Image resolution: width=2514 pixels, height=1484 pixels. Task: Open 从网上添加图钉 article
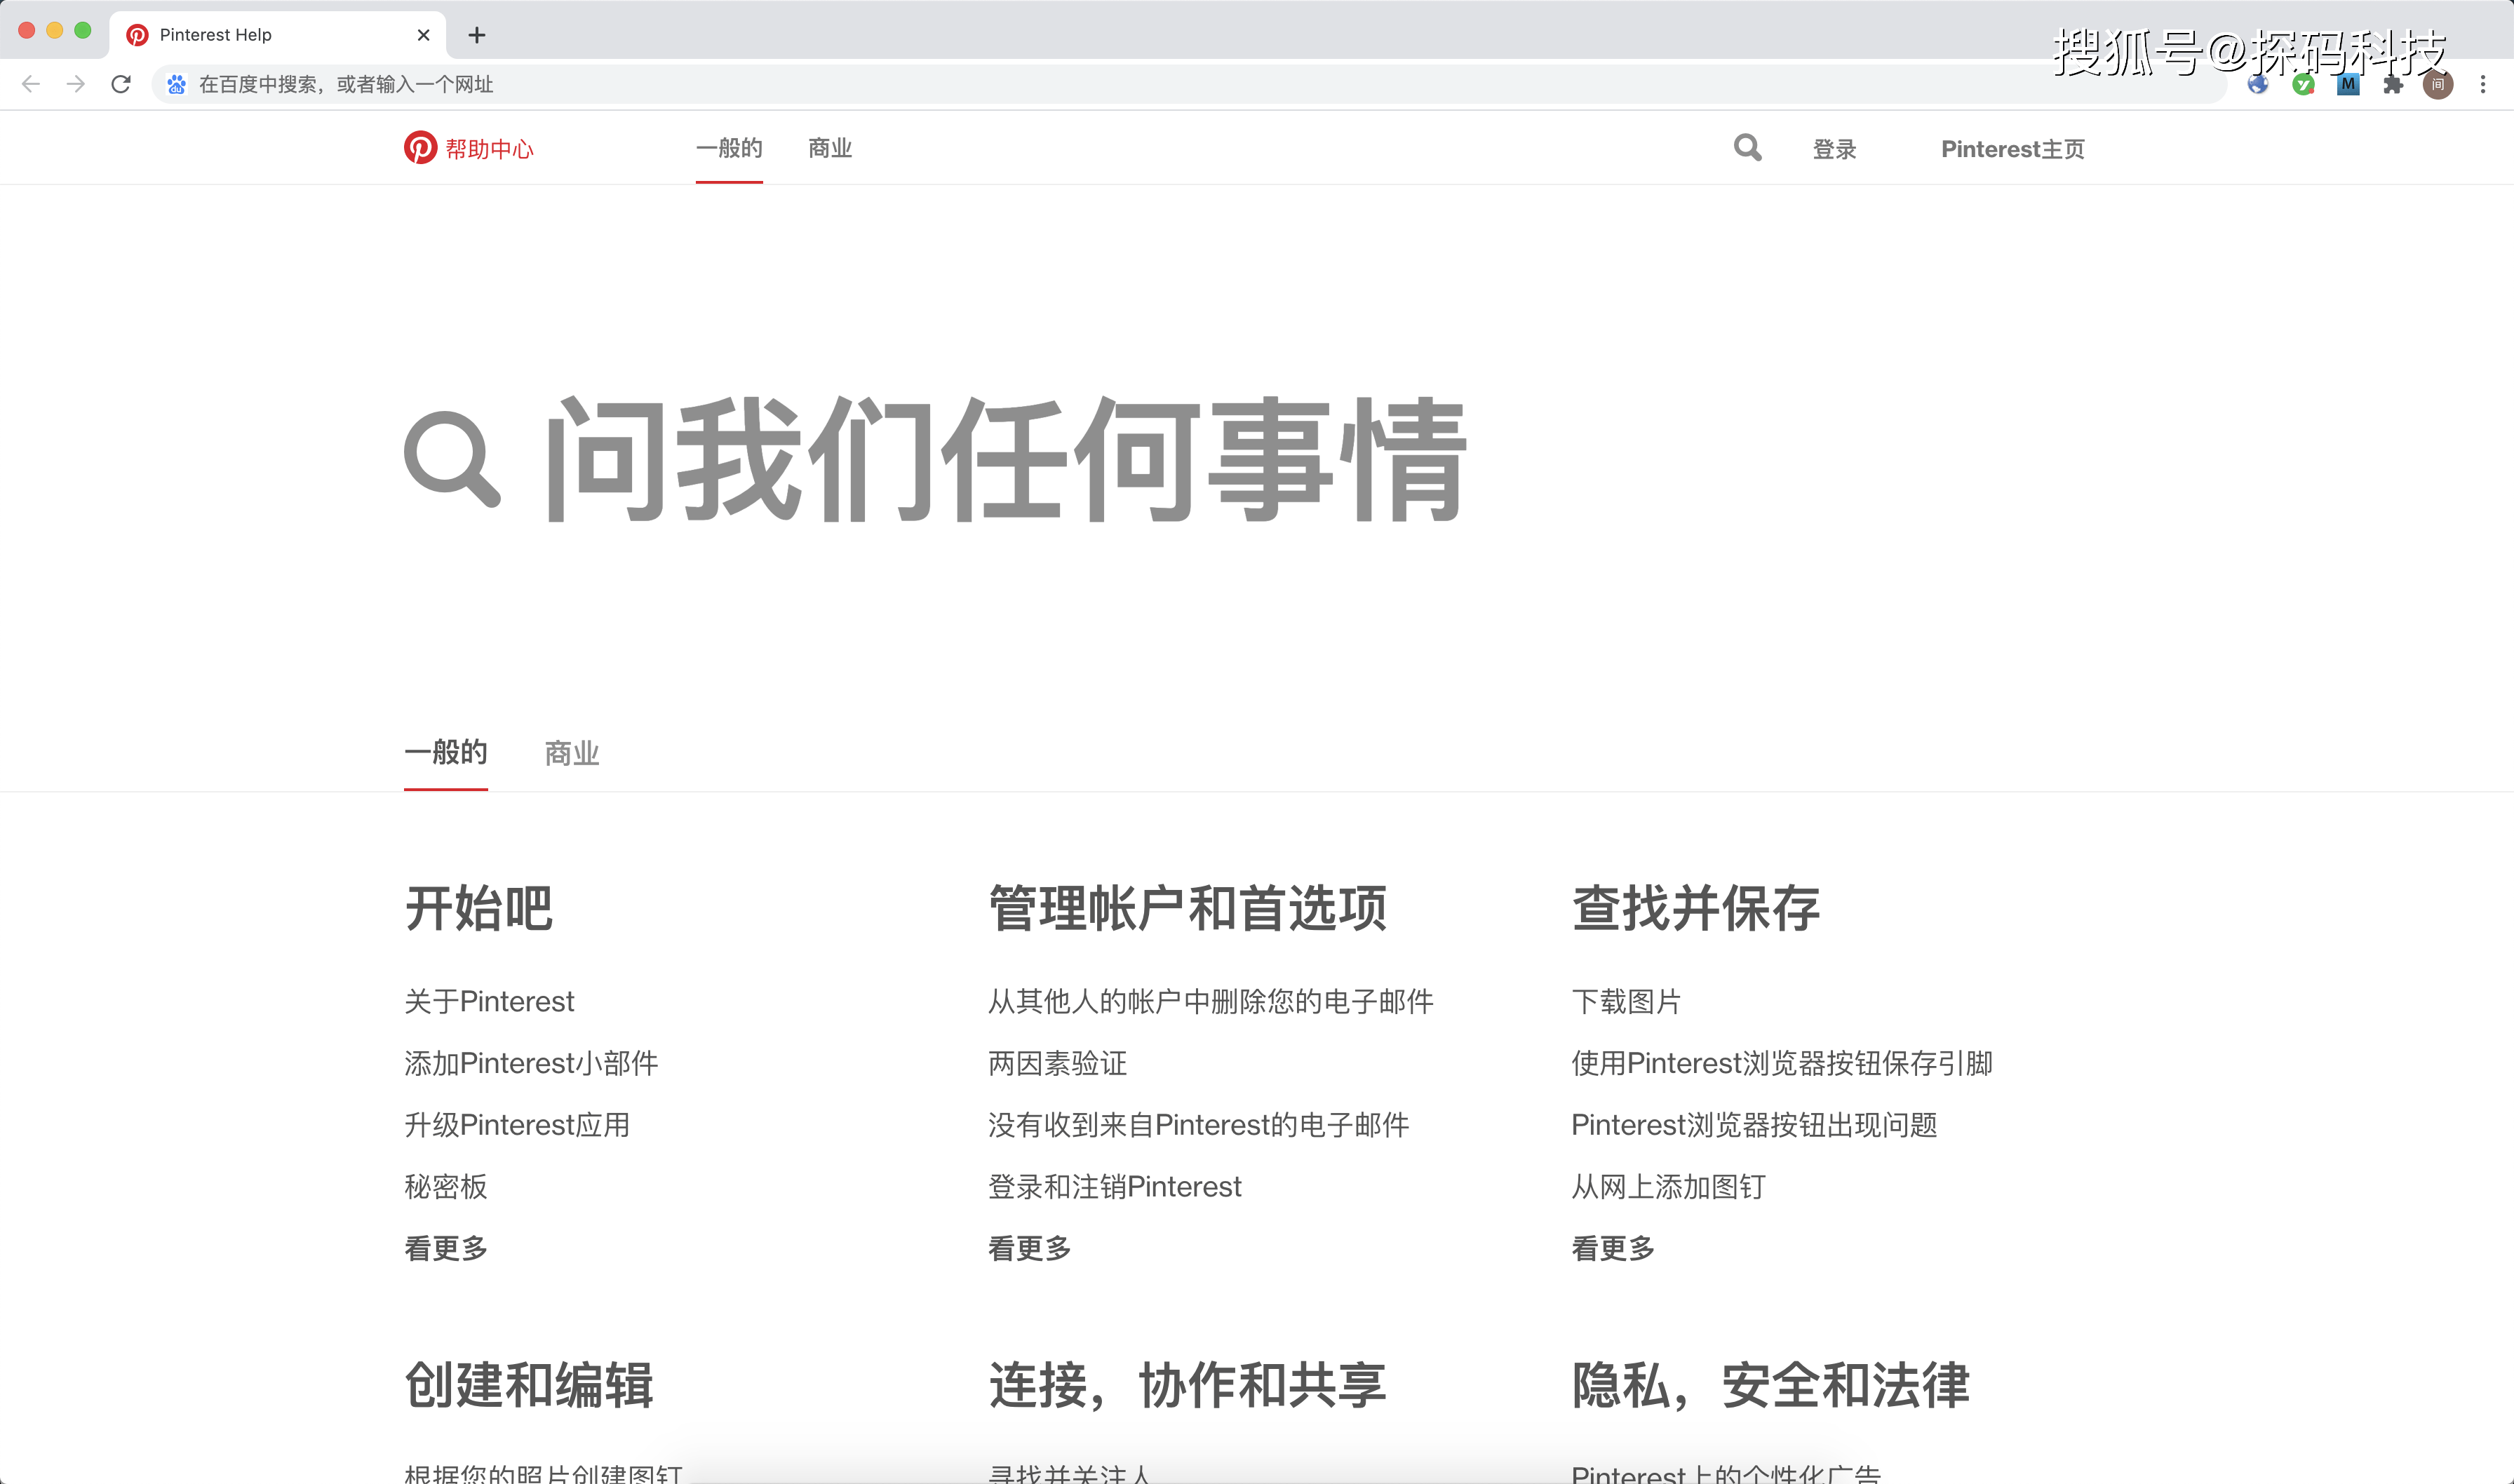[1669, 1187]
